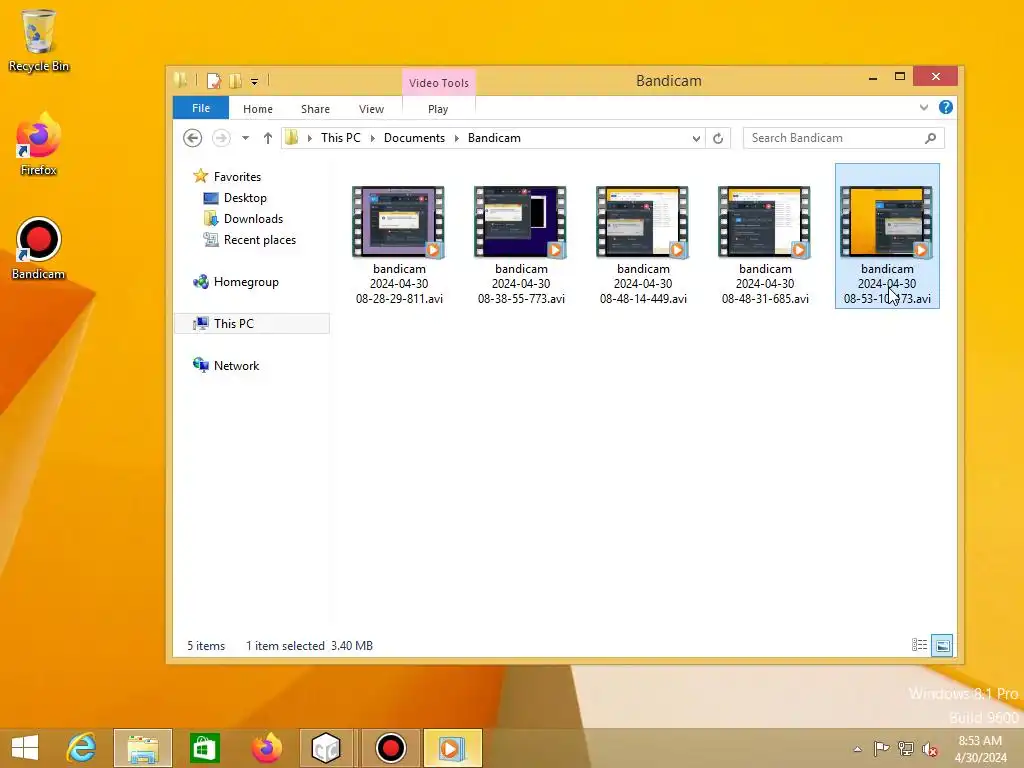Click Documents in the address breadcrumb

[x=414, y=138]
